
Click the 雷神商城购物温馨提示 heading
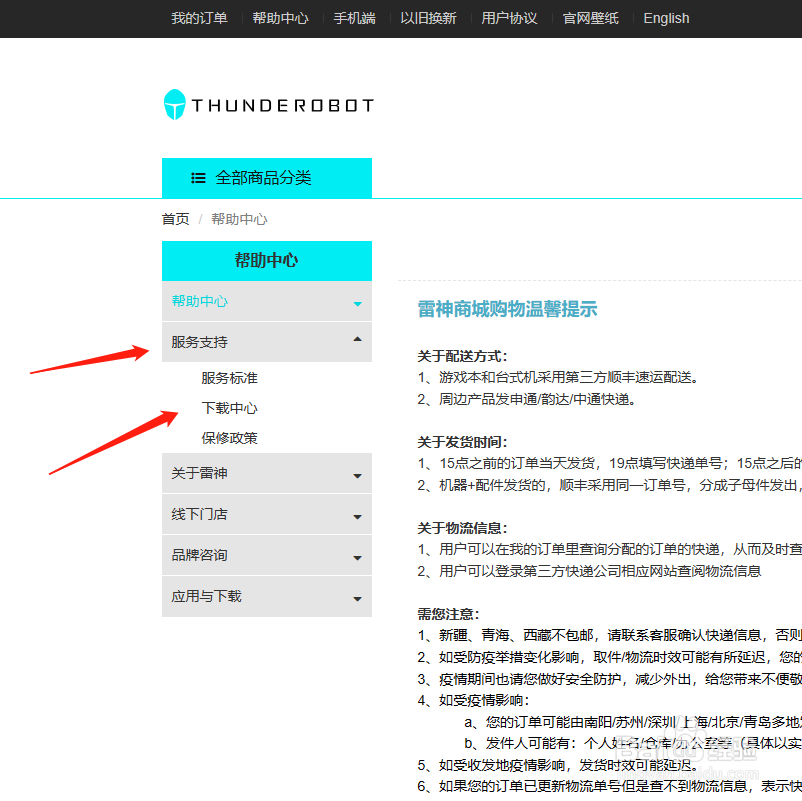pyautogui.click(x=507, y=309)
